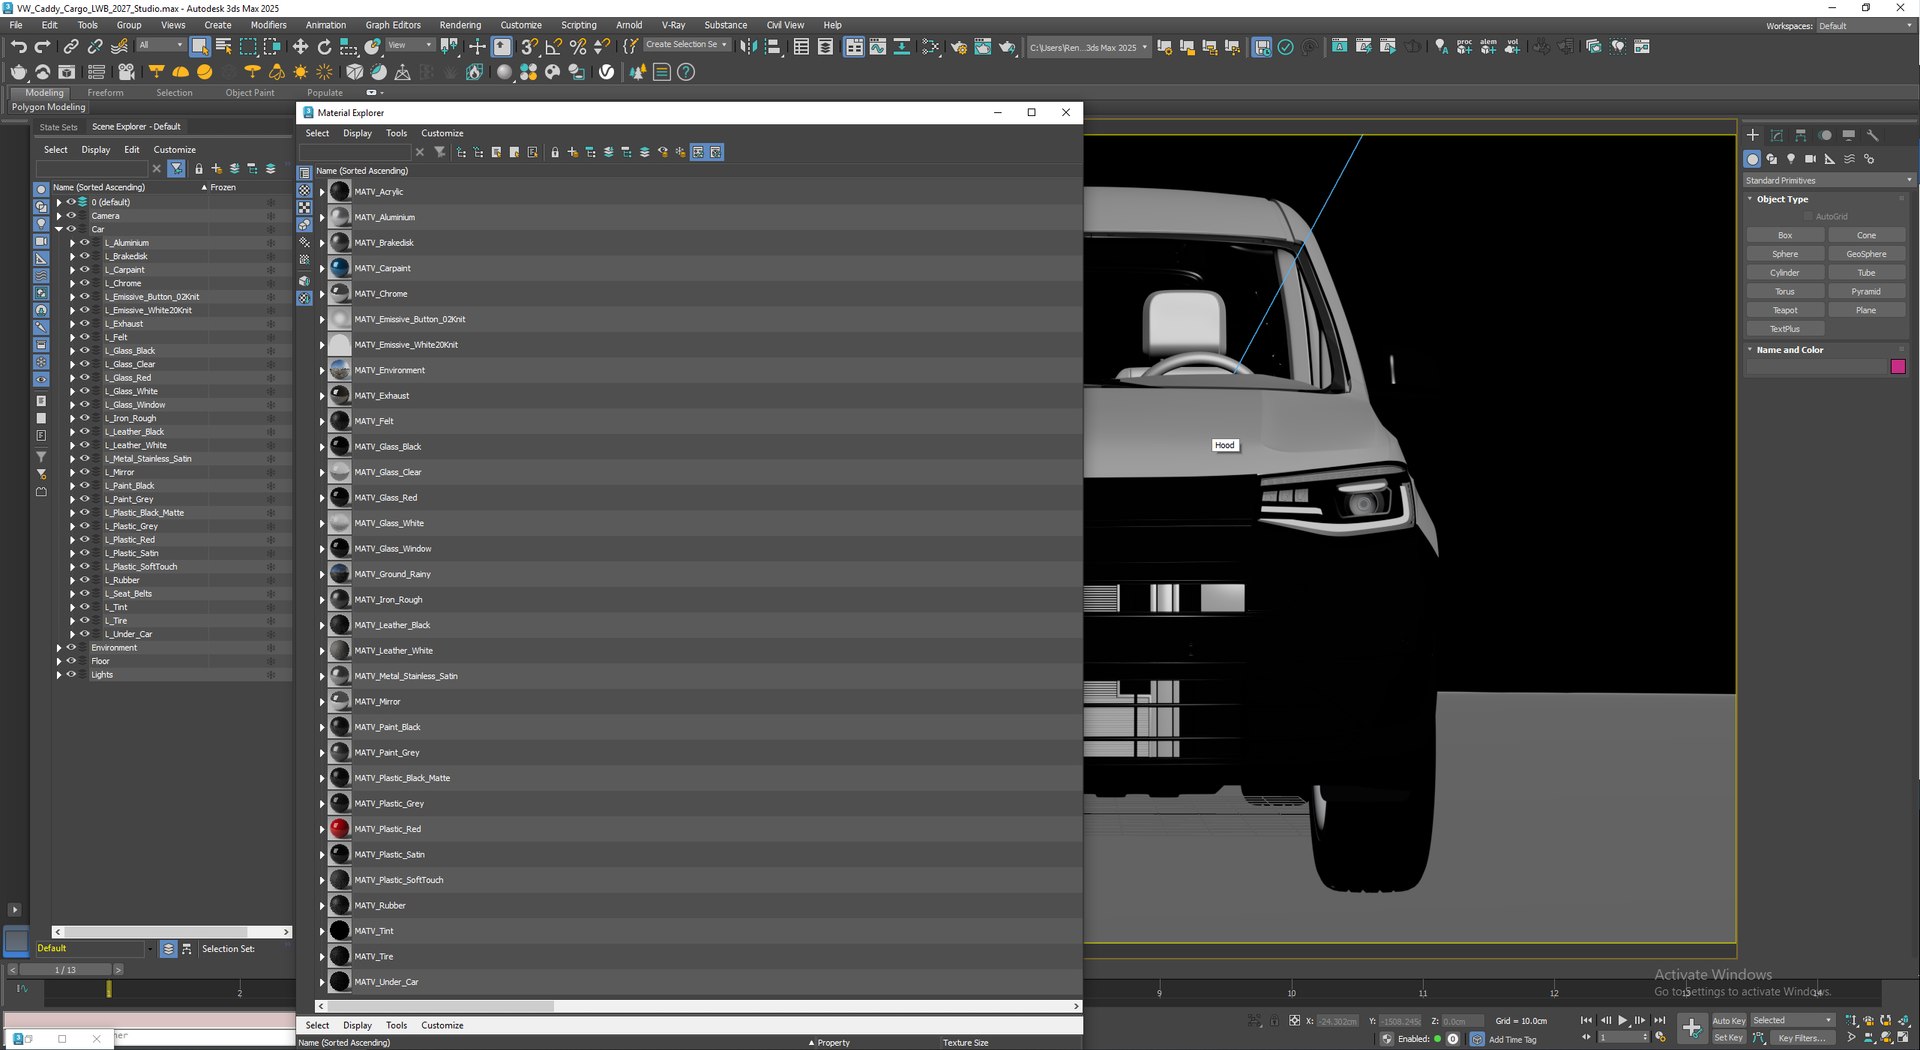The width and height of the screenshot is (1920, 1050).
Task: Click the large Set Keys plus button
Action: (1692, 1027)
